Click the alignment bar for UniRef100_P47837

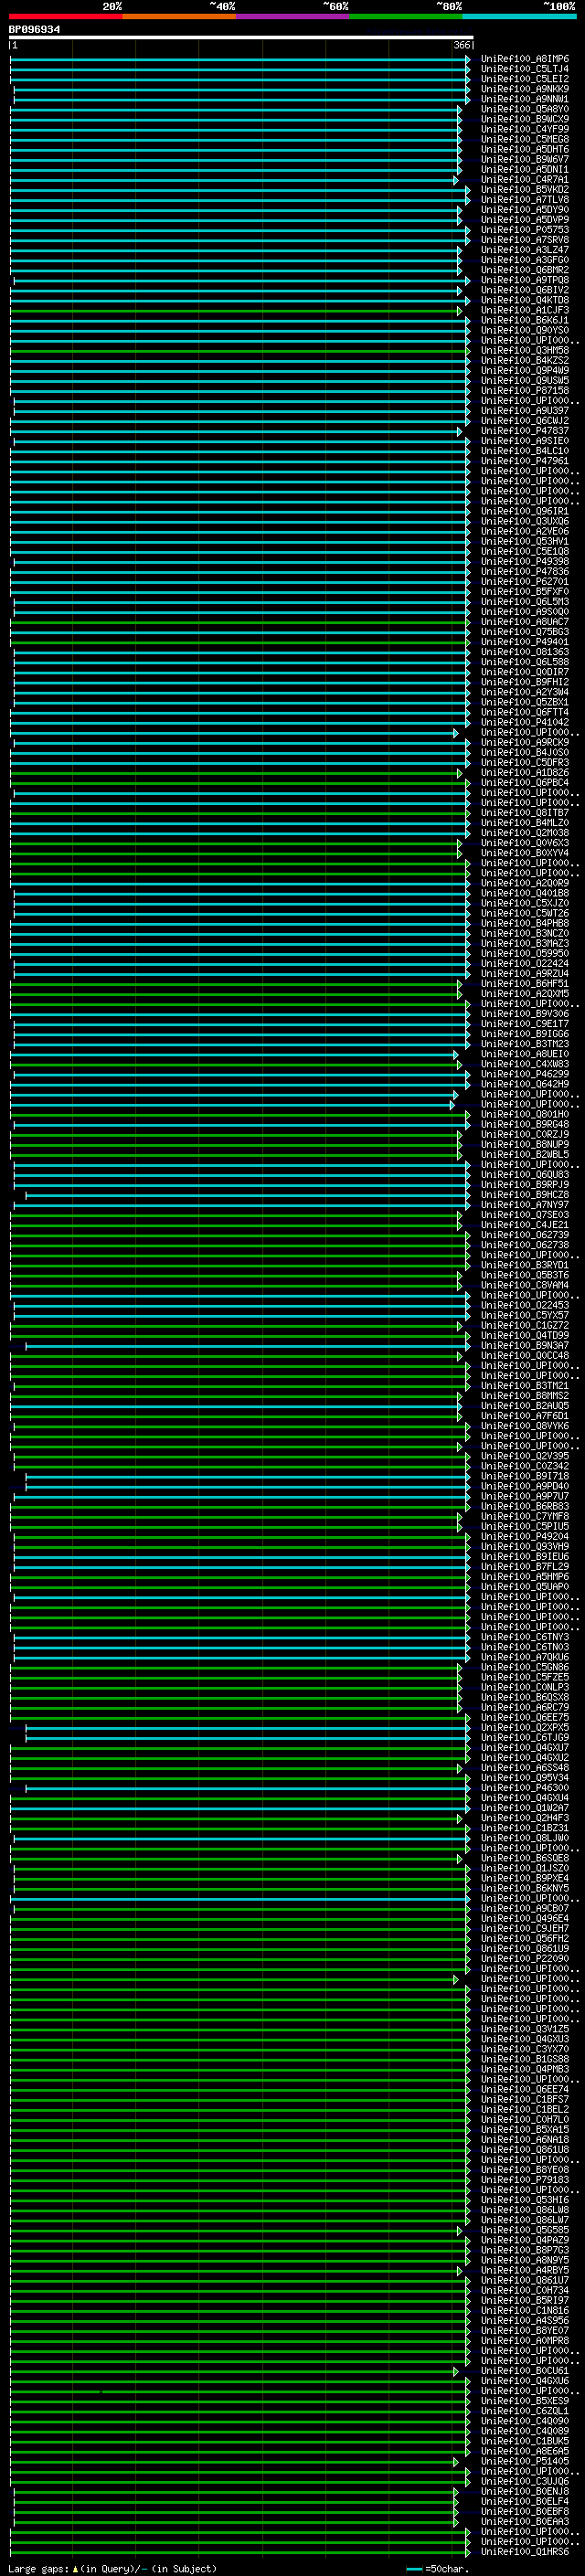(x=236, y=432)
